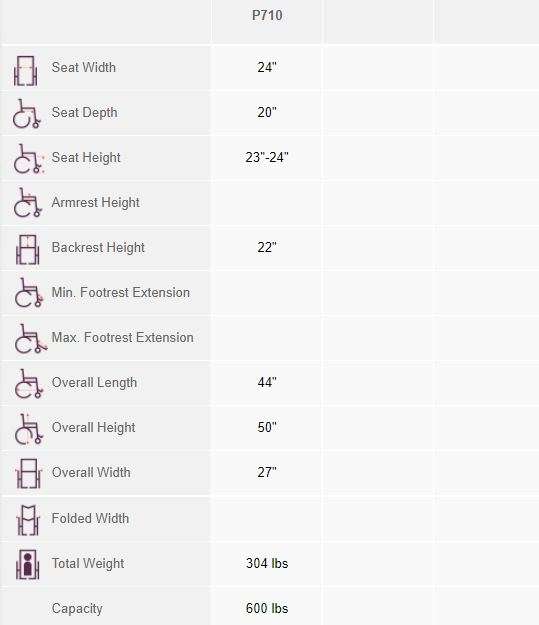Click the Overall Height icon
The height and width of the screenshot is (625, 539).
(28, 429)
